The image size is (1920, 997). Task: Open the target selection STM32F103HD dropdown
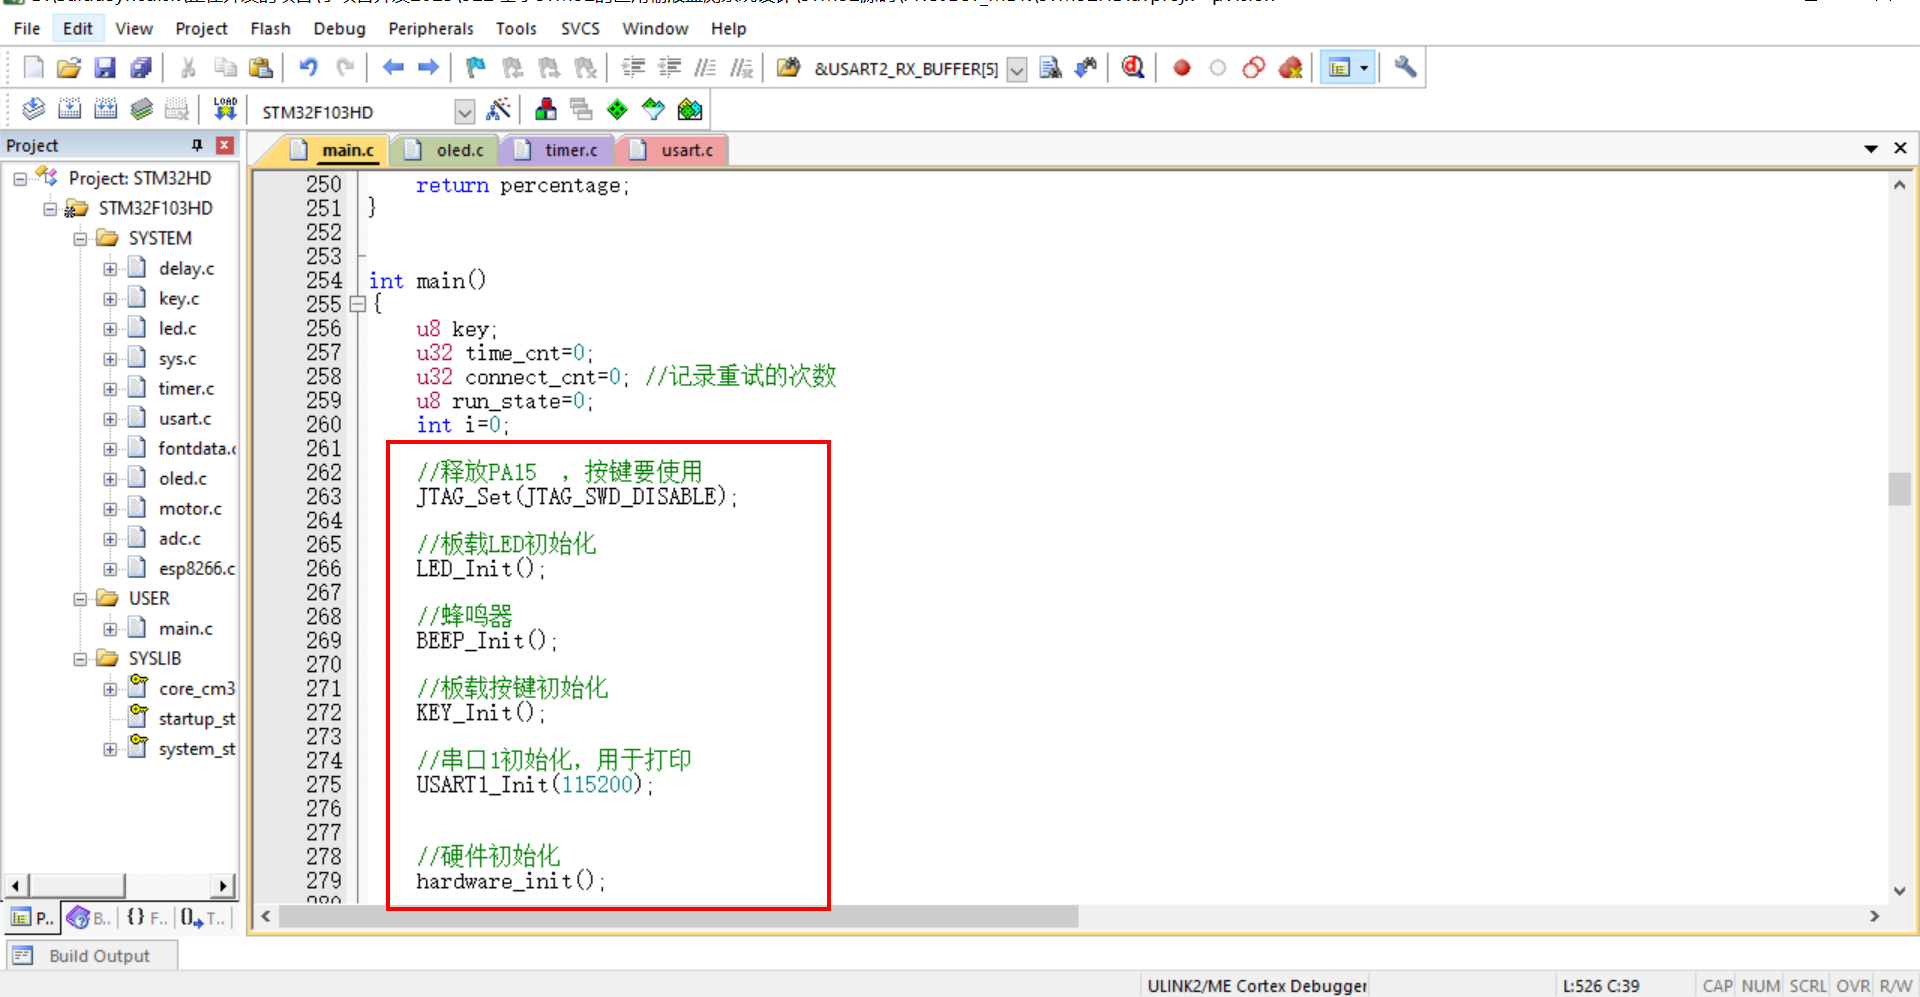pos(465,111)
